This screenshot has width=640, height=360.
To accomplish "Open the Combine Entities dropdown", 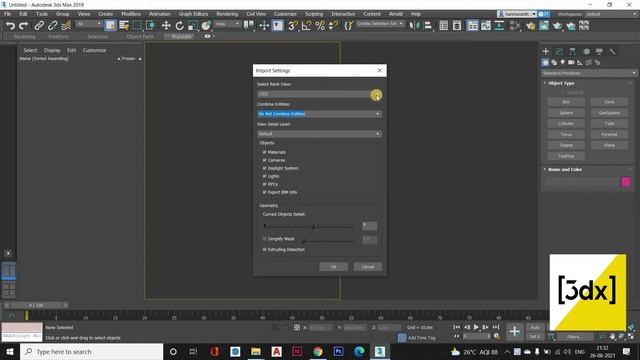I will (319, 114).
